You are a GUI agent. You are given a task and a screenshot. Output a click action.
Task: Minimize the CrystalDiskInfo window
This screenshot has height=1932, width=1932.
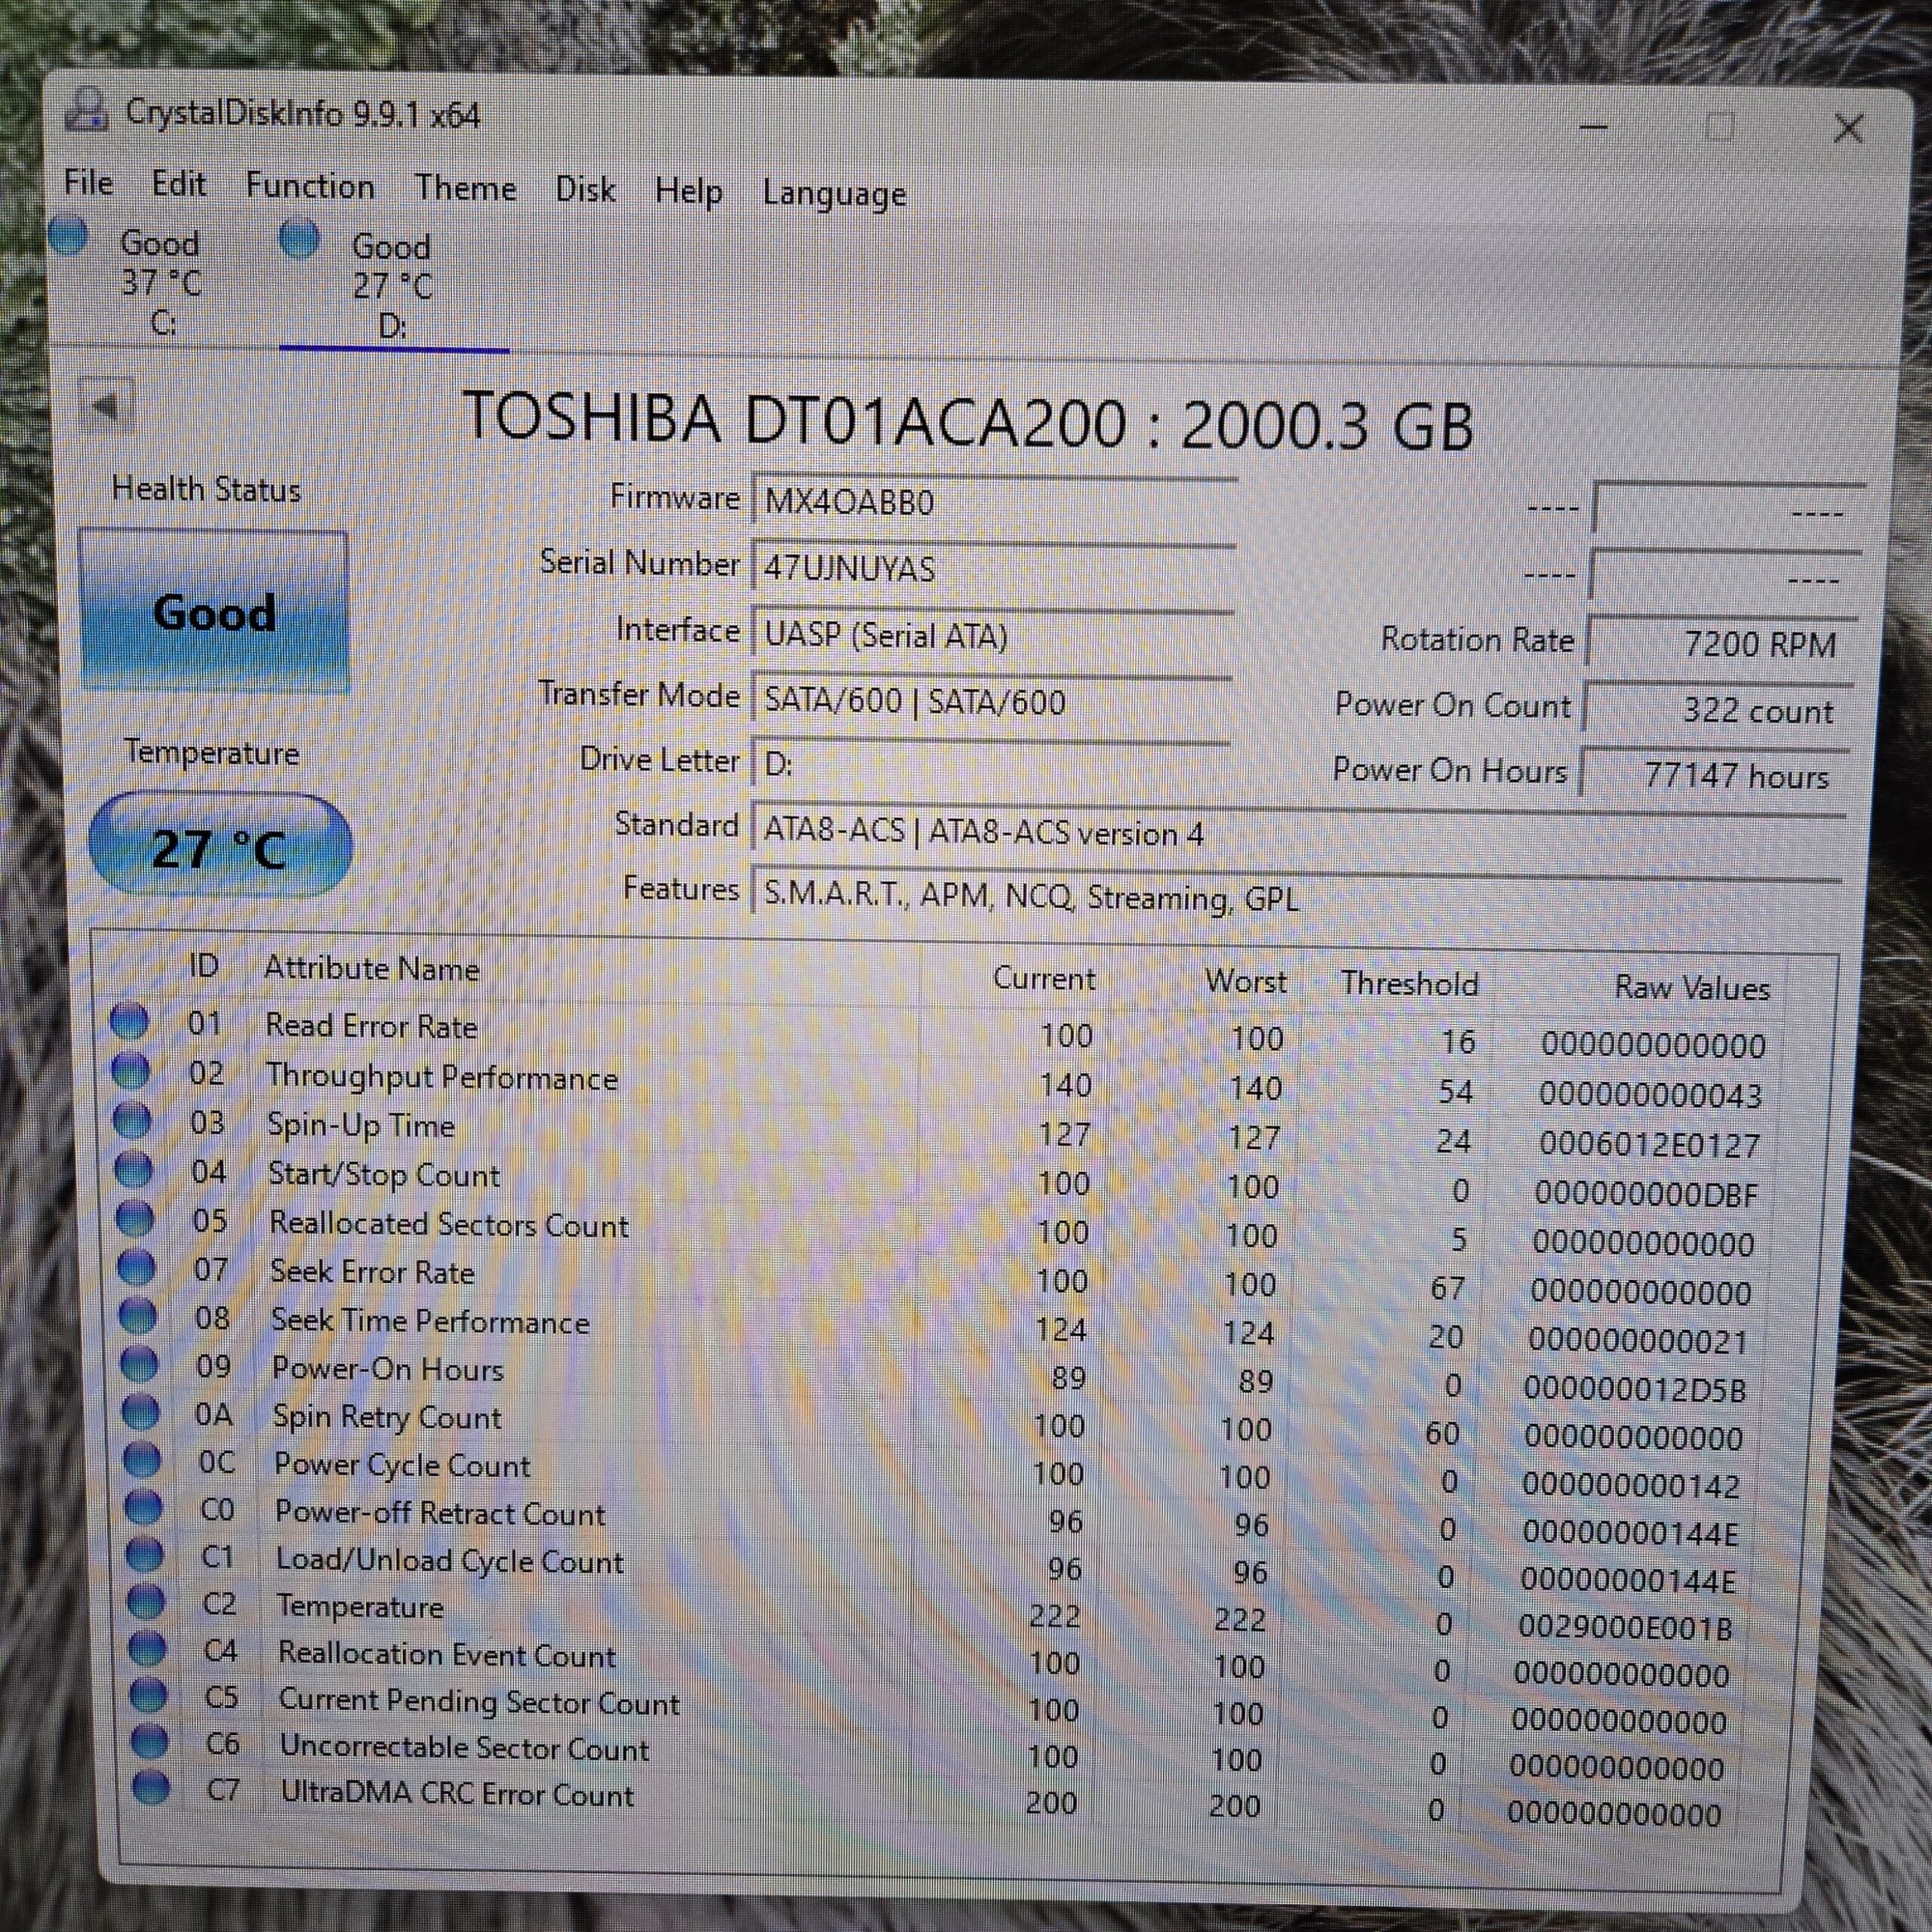point(1593,127)
